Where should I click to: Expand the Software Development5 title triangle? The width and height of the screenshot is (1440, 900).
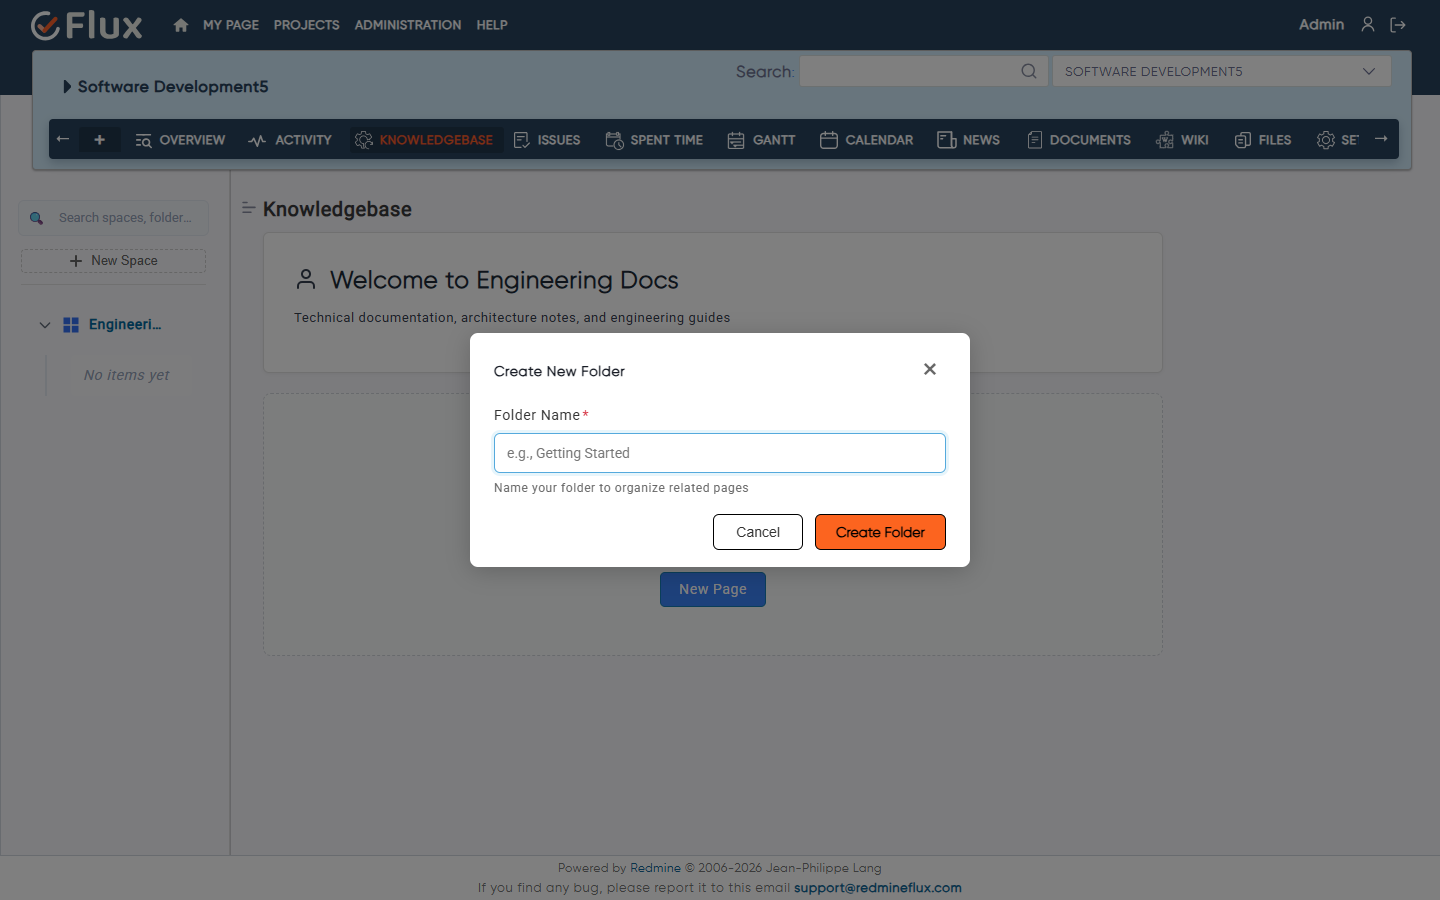point(67,87)
